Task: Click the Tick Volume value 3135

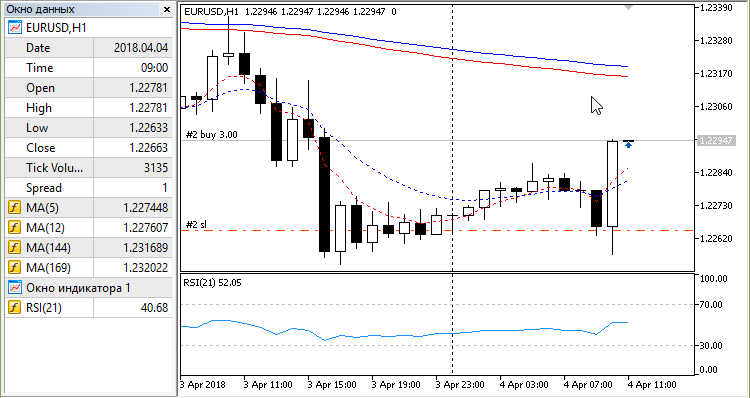Action: click(x=155, y=168)
